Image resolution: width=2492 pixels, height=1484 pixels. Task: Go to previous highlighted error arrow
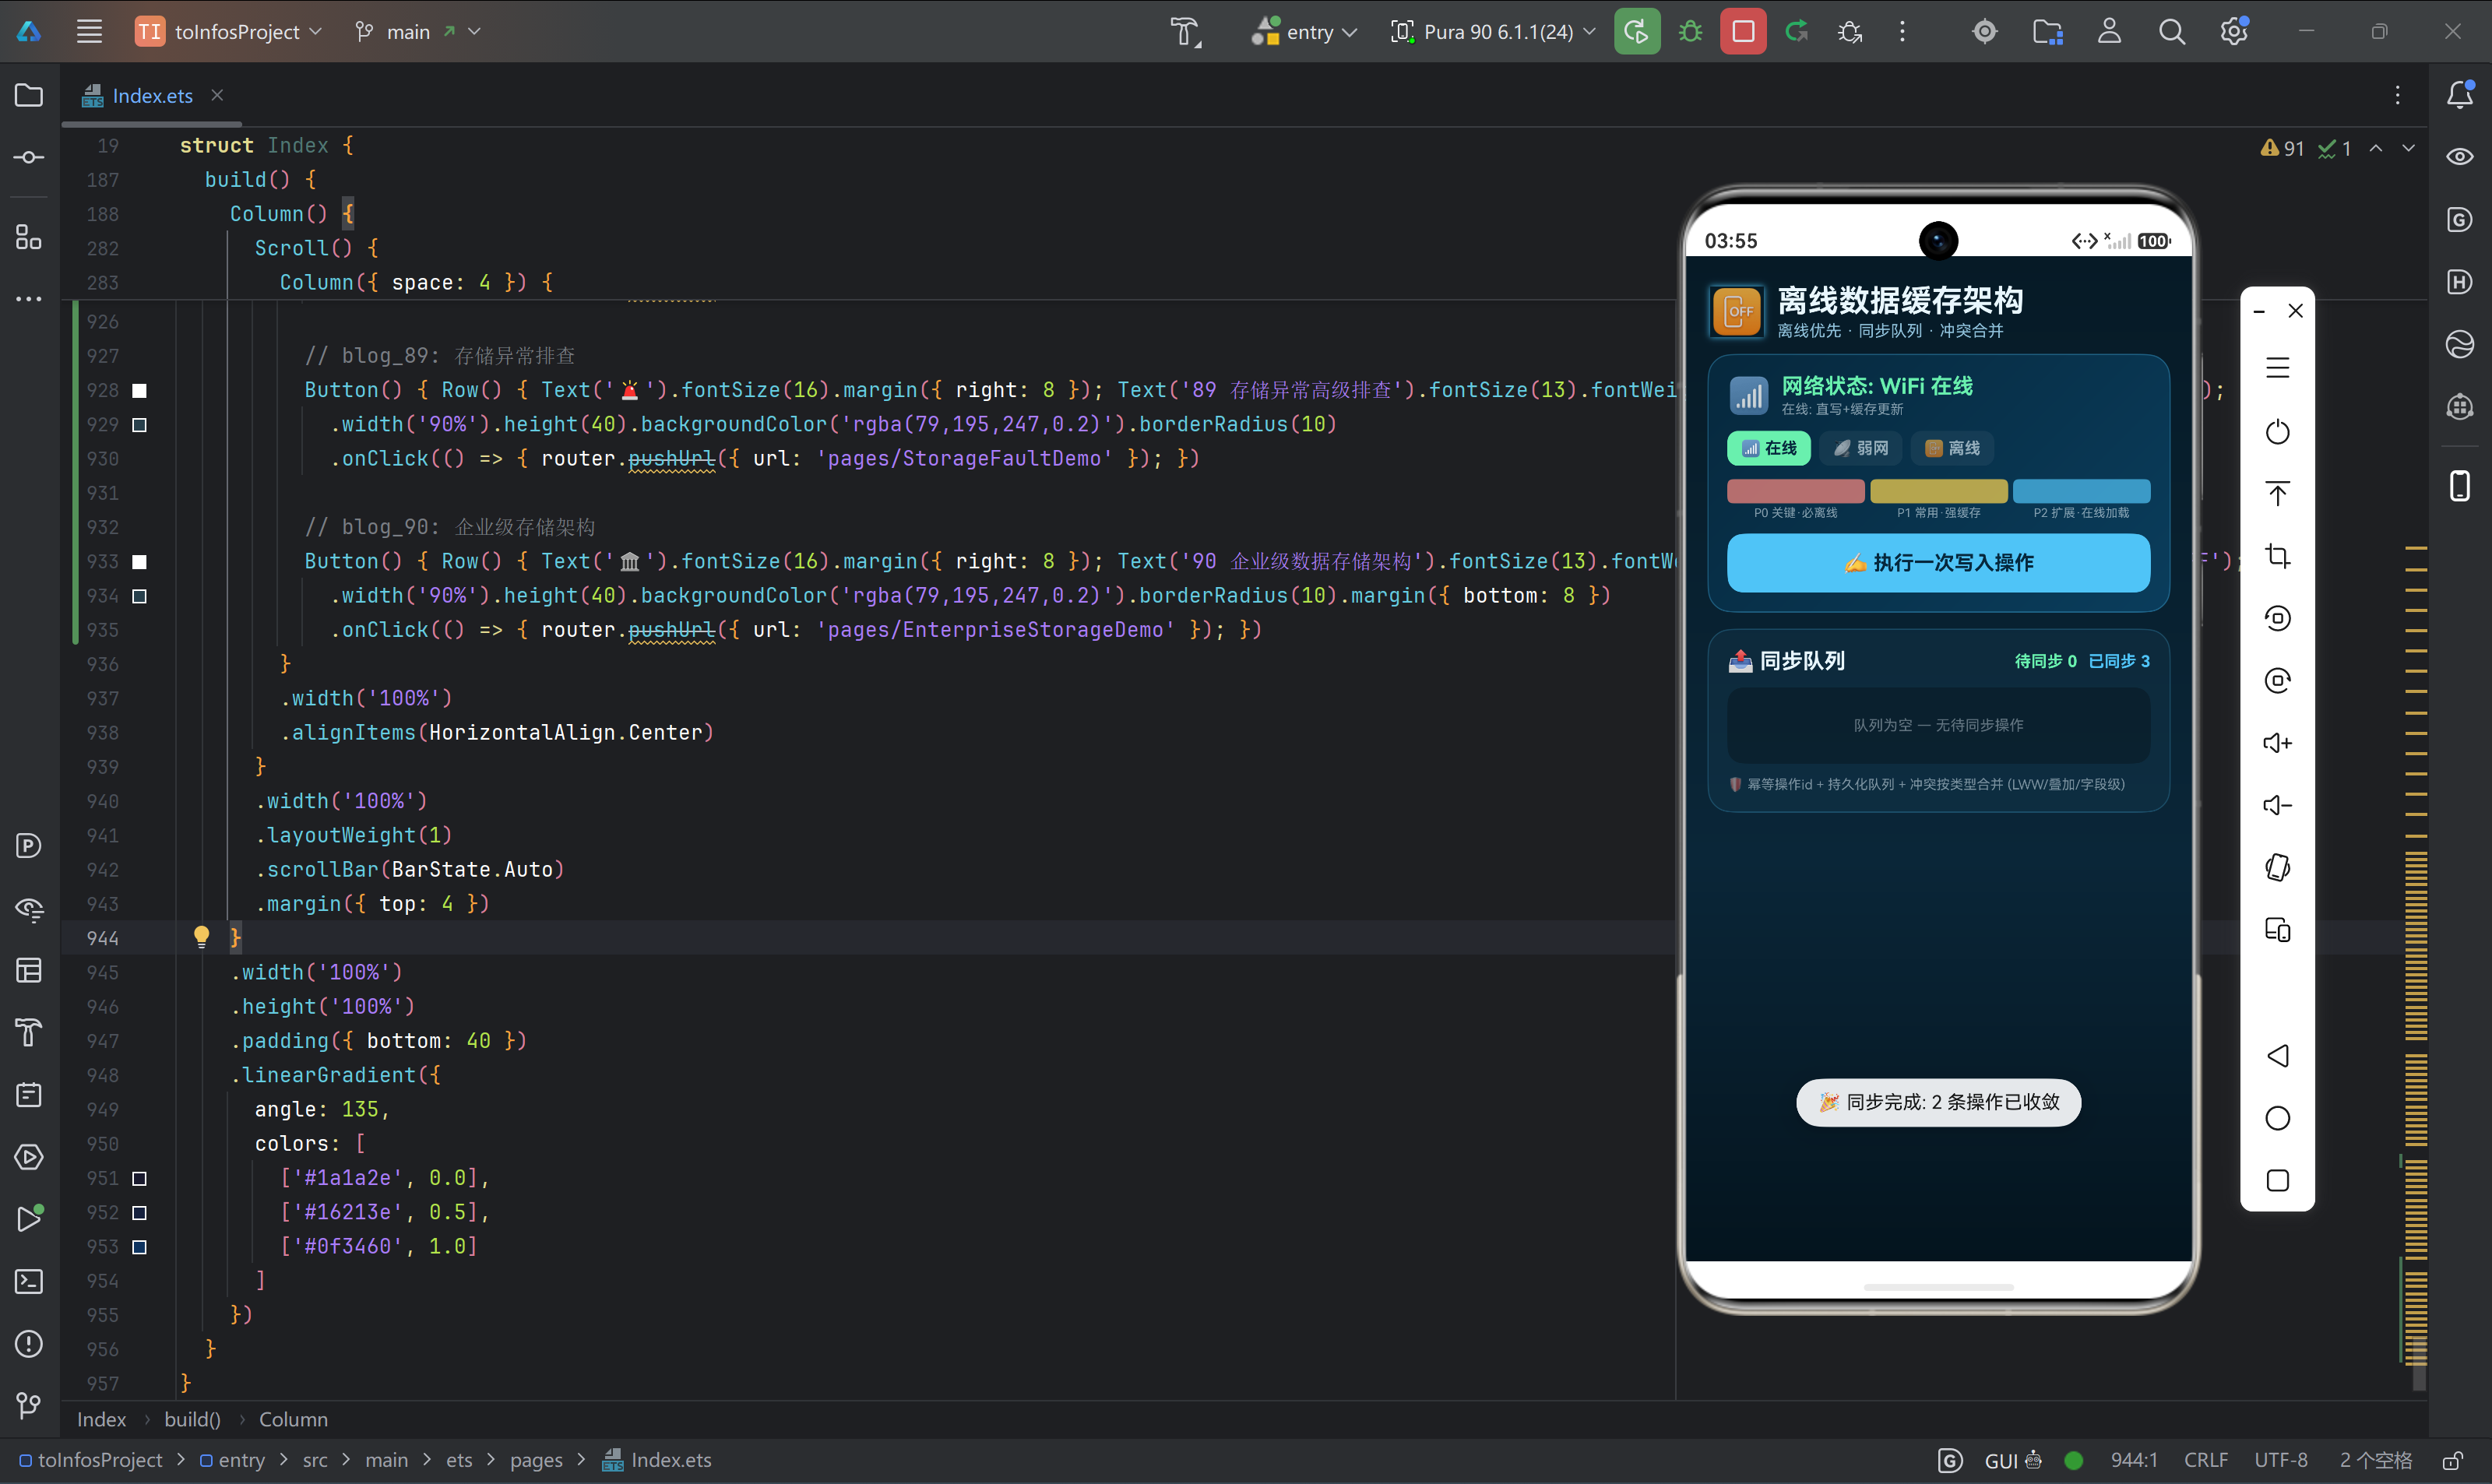pyautogui.click(x=2376, y=148)
